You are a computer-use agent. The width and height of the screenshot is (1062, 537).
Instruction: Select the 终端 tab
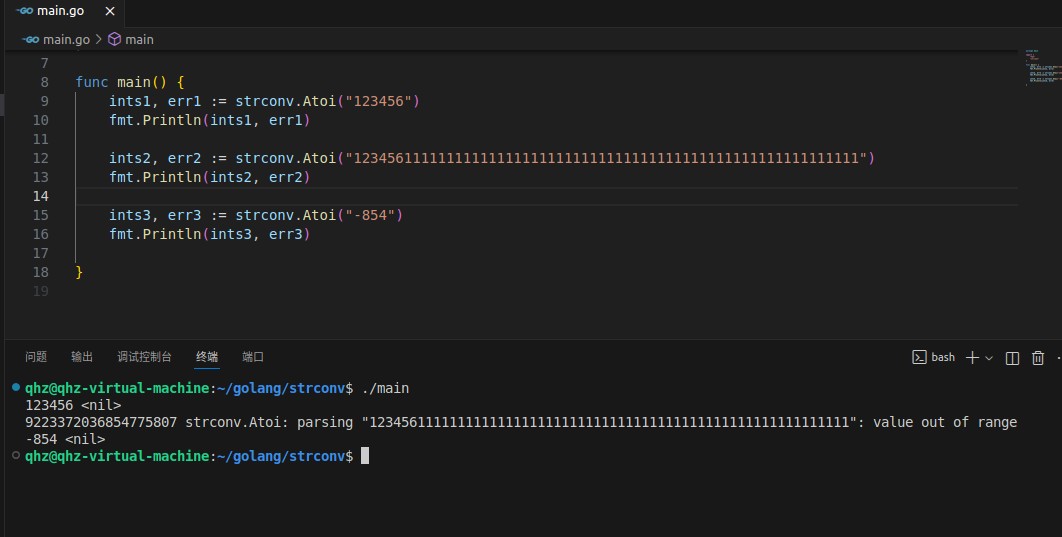pyautogui.click(x=207, y=357)
